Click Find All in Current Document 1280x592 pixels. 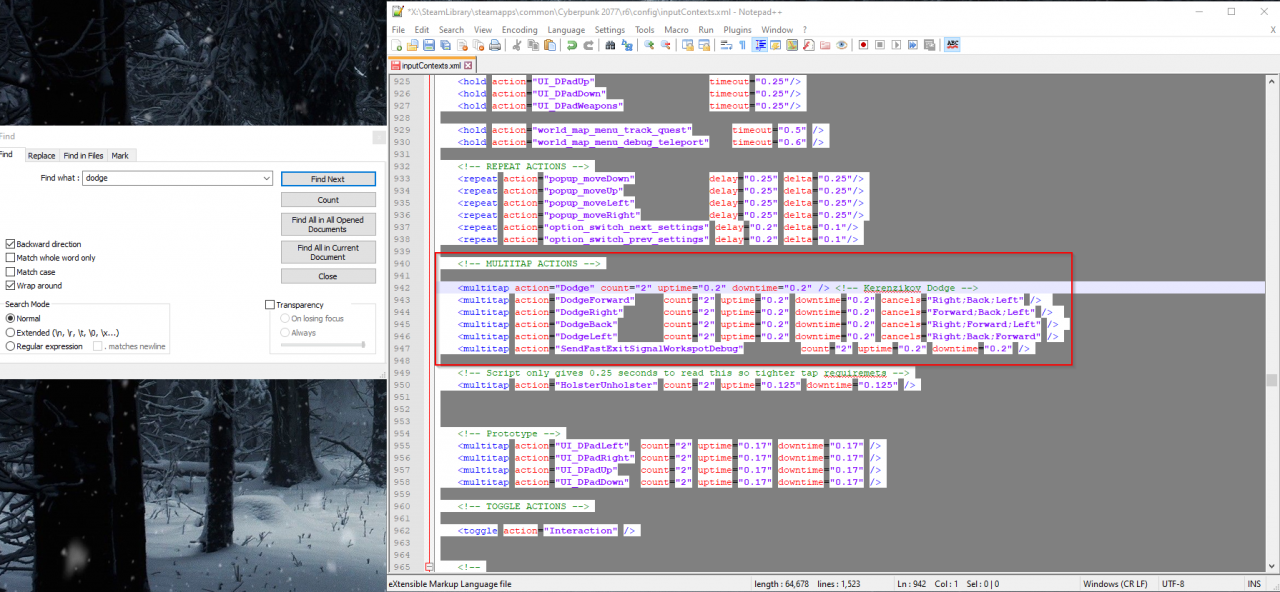tap(327, 252)
